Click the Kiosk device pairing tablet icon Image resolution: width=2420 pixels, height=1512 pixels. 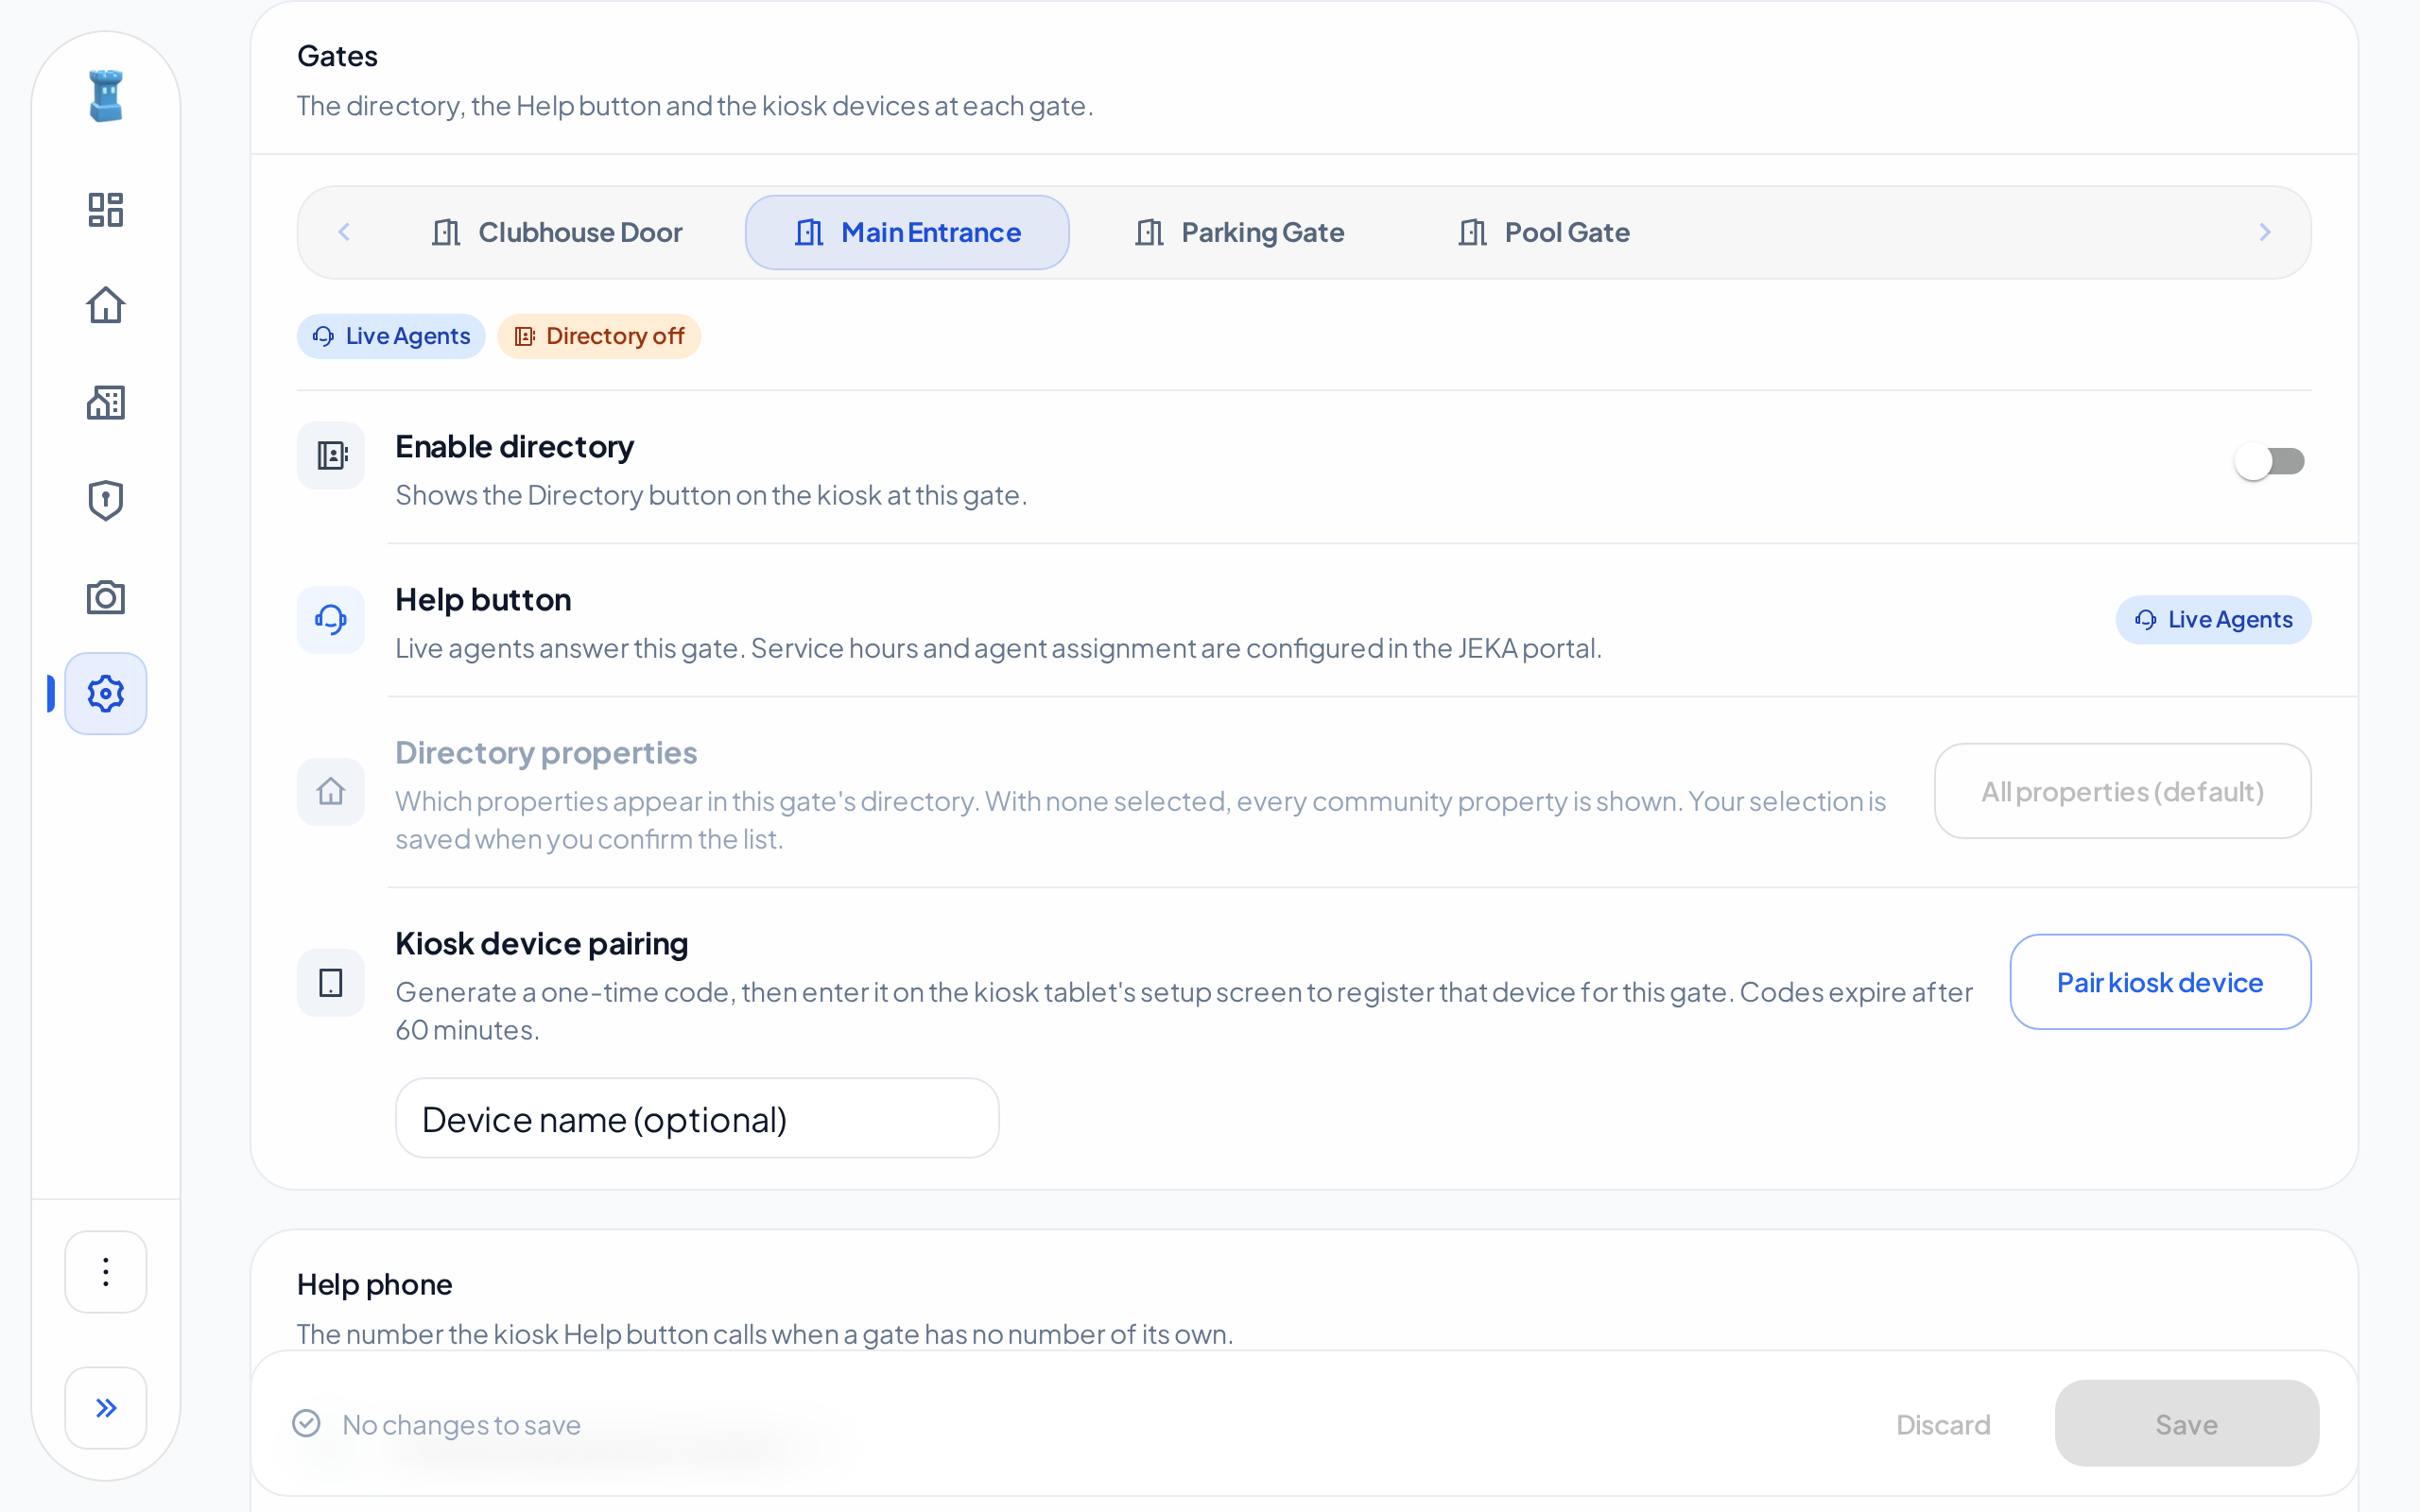click(x=331, y=983)
